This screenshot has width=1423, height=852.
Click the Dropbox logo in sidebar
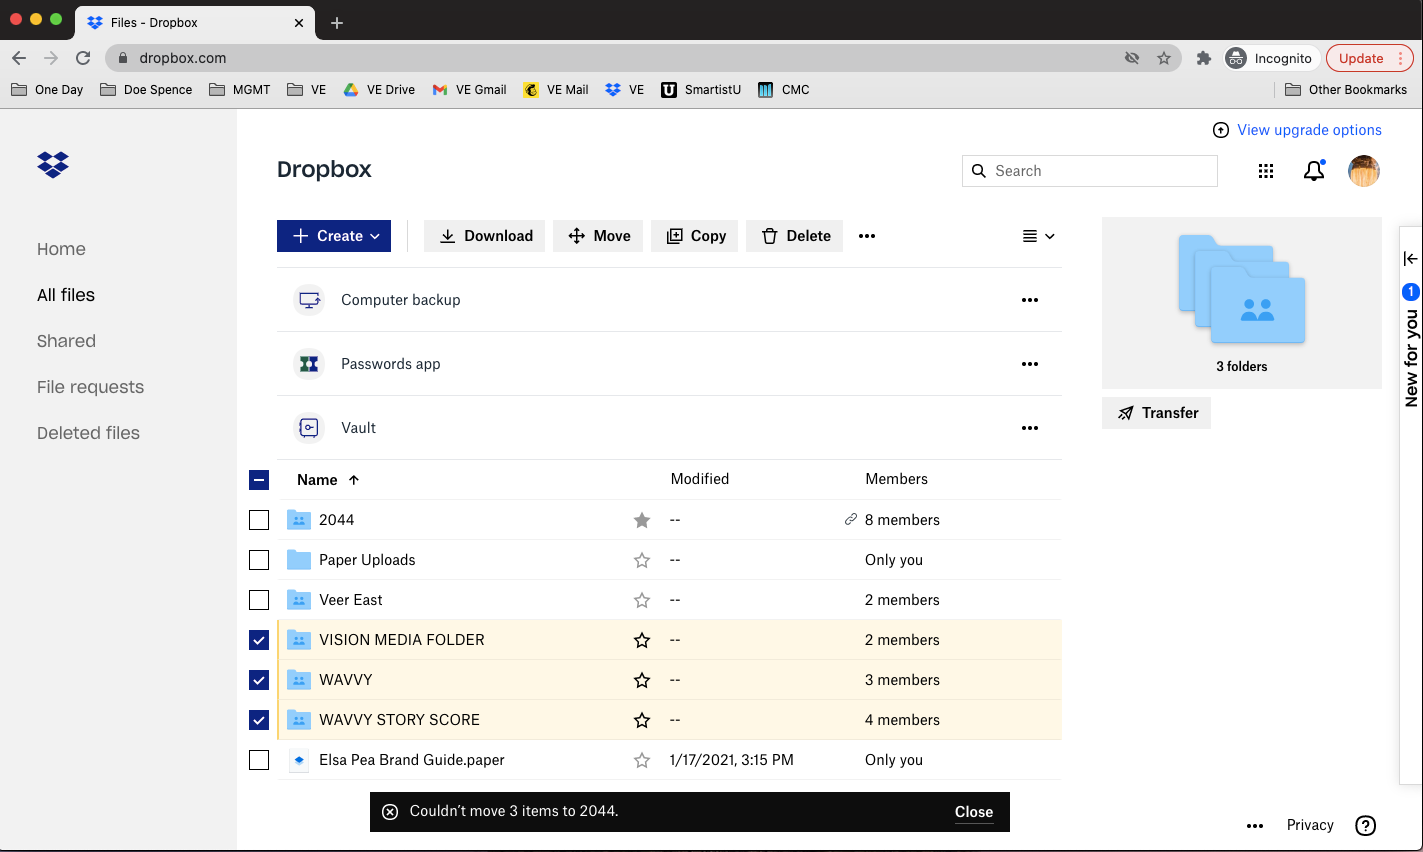53,164
